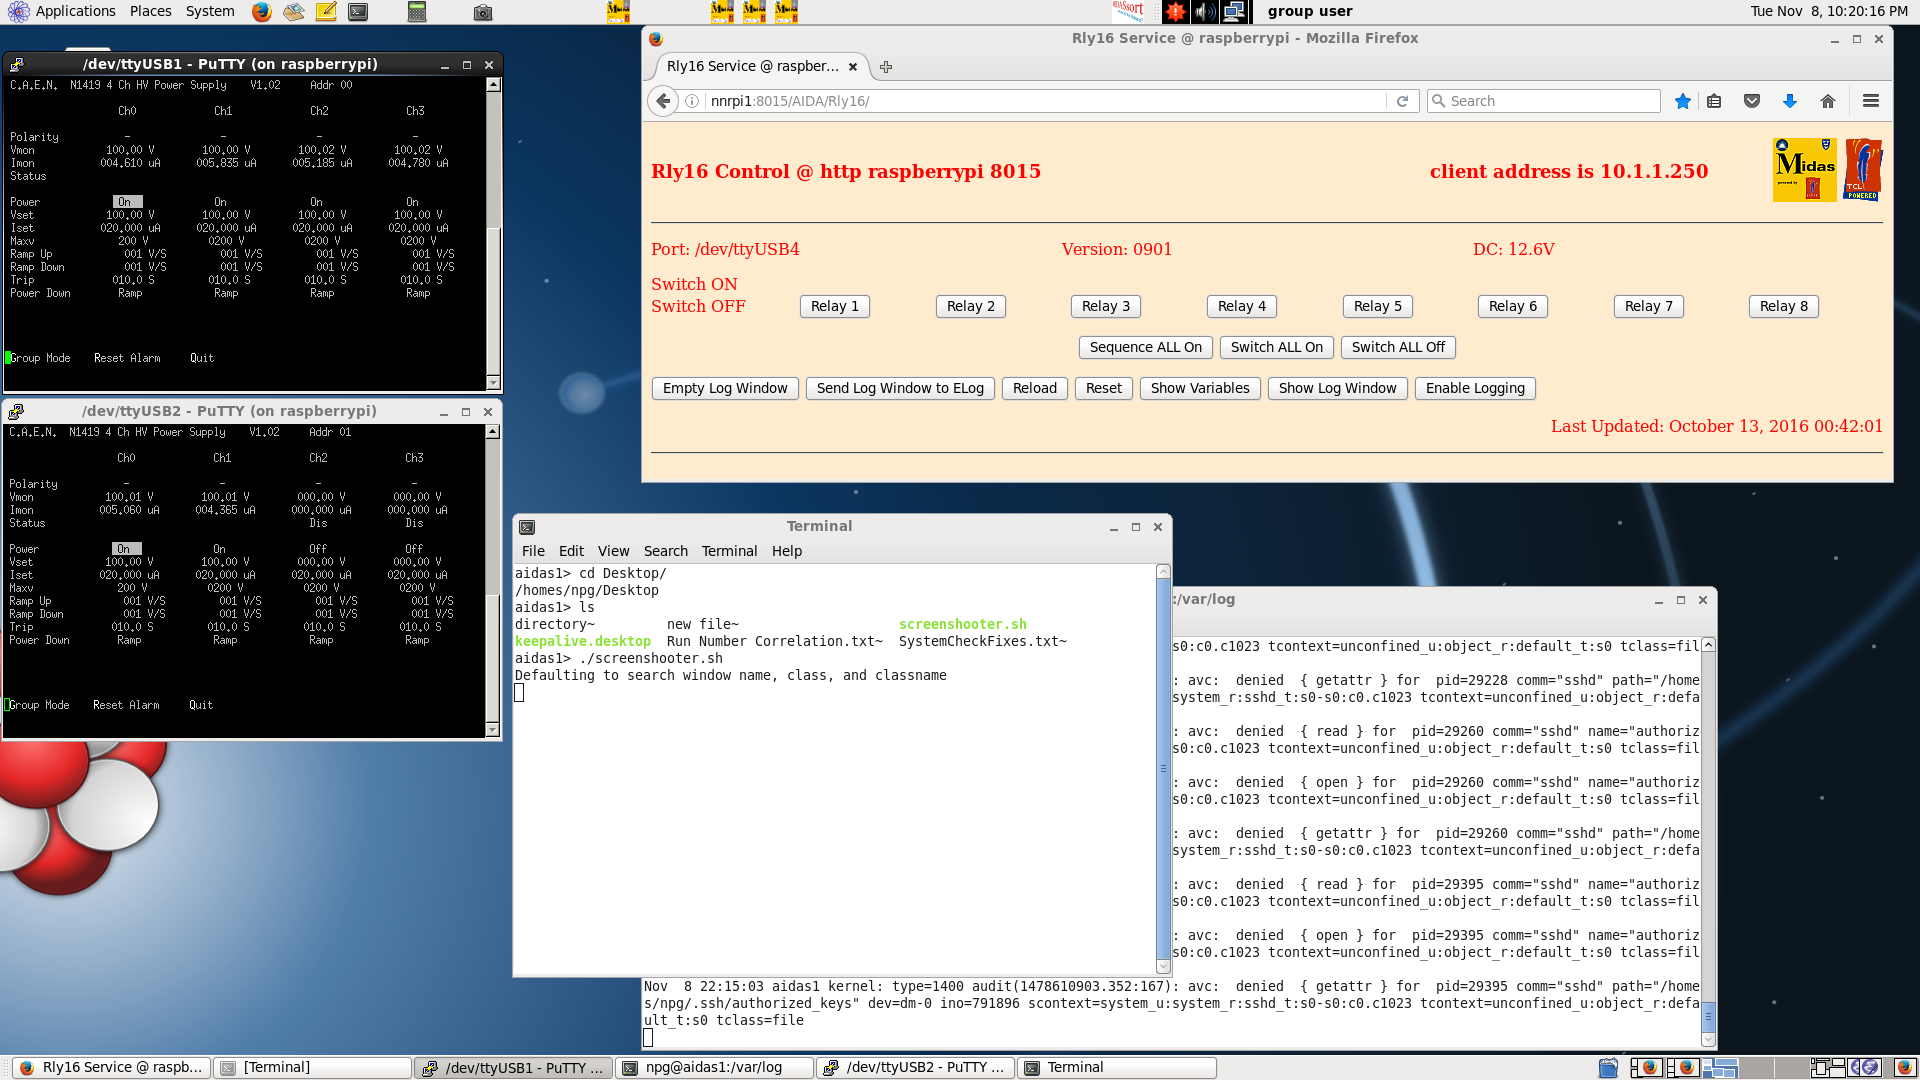The width and height of the screenshot is (1920, 1080).
Task: Open the screenshot camera launcher
Action: pos(483,12)
